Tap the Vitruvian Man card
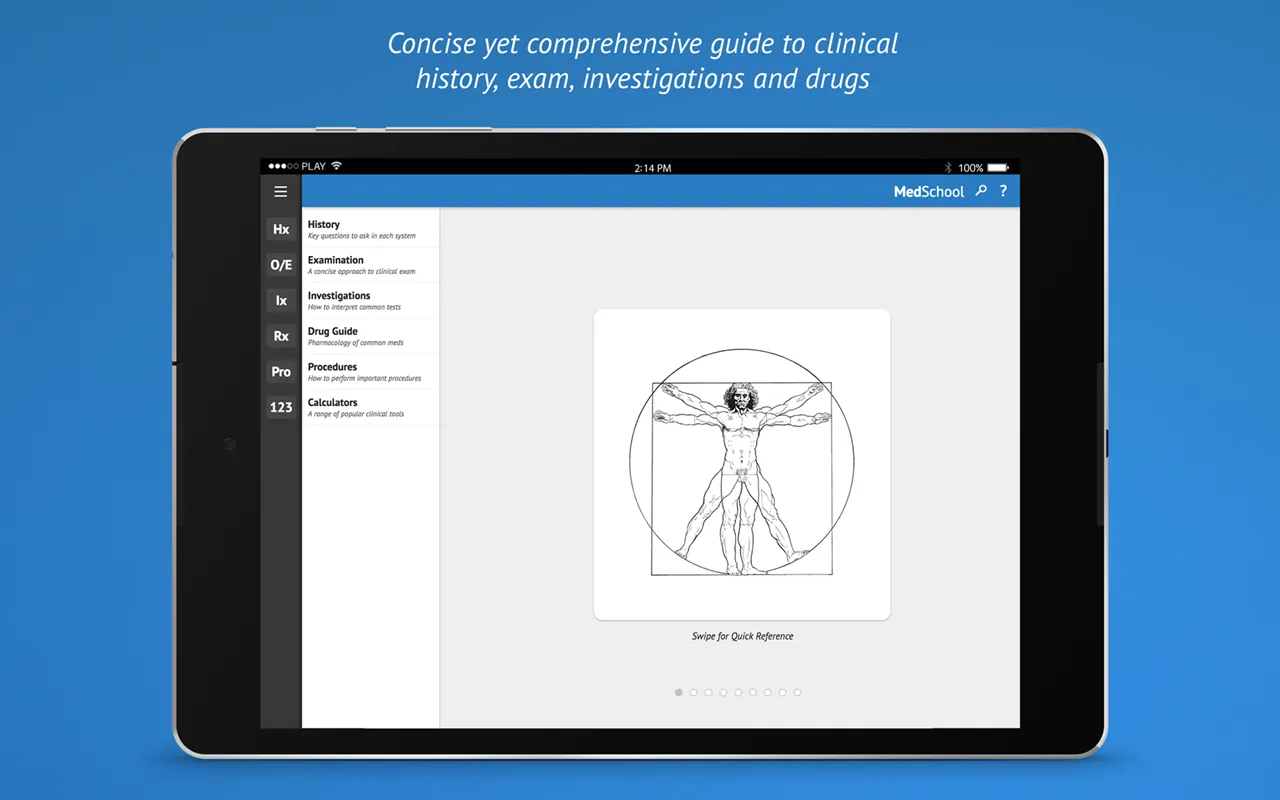 click(742, 464)
